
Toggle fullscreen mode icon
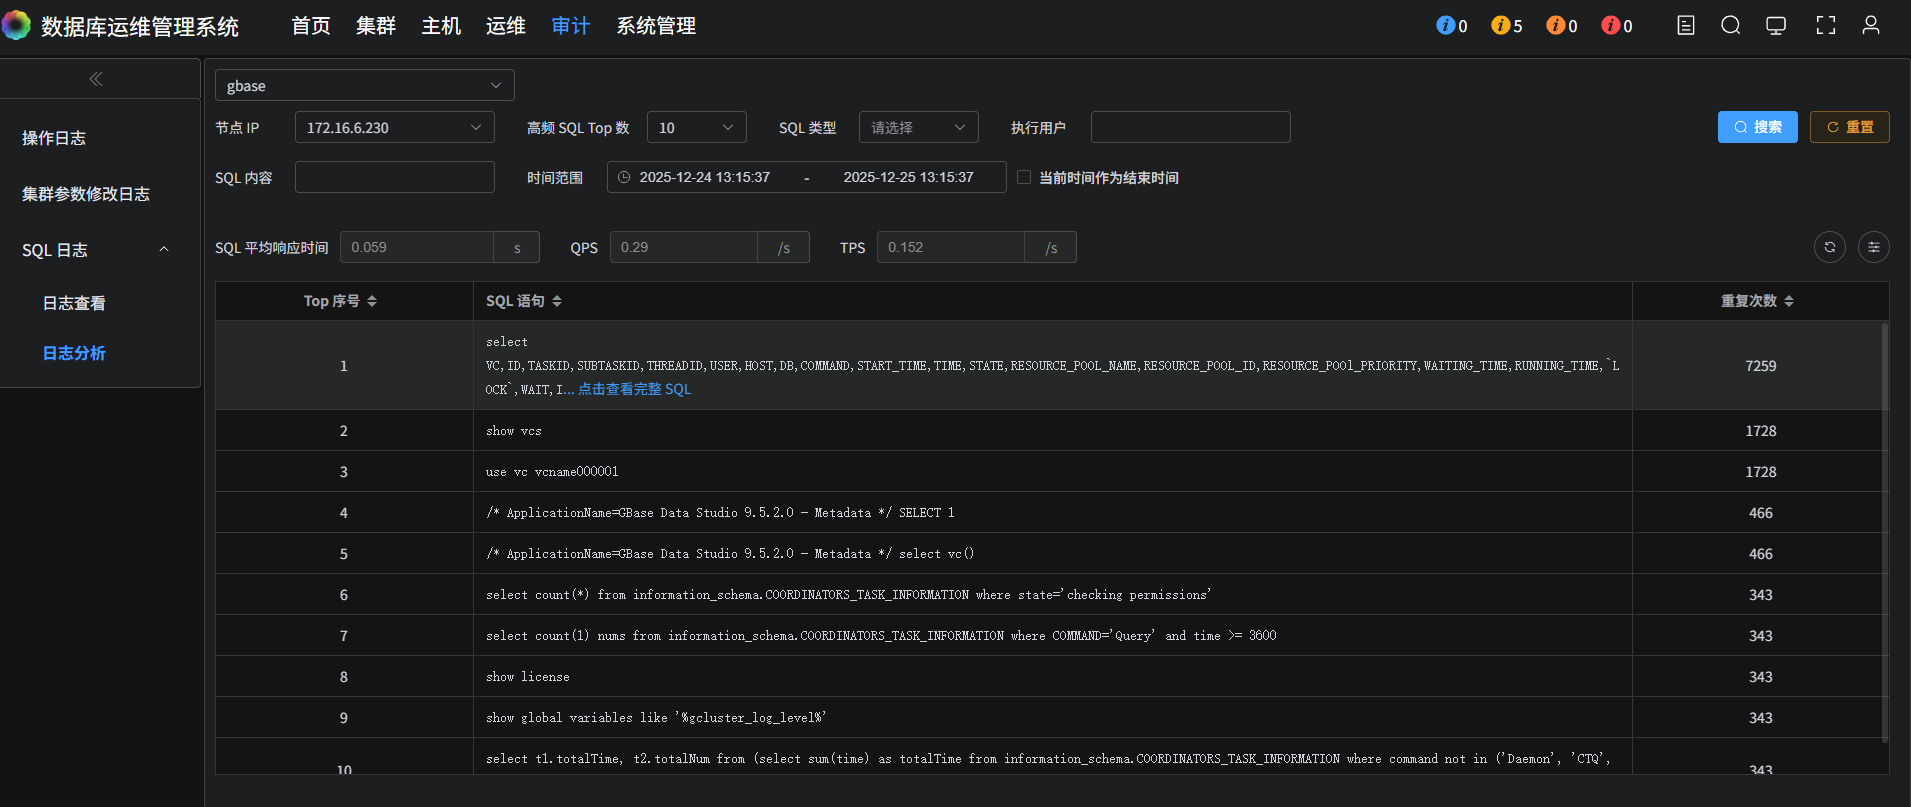click(1826, 25)
